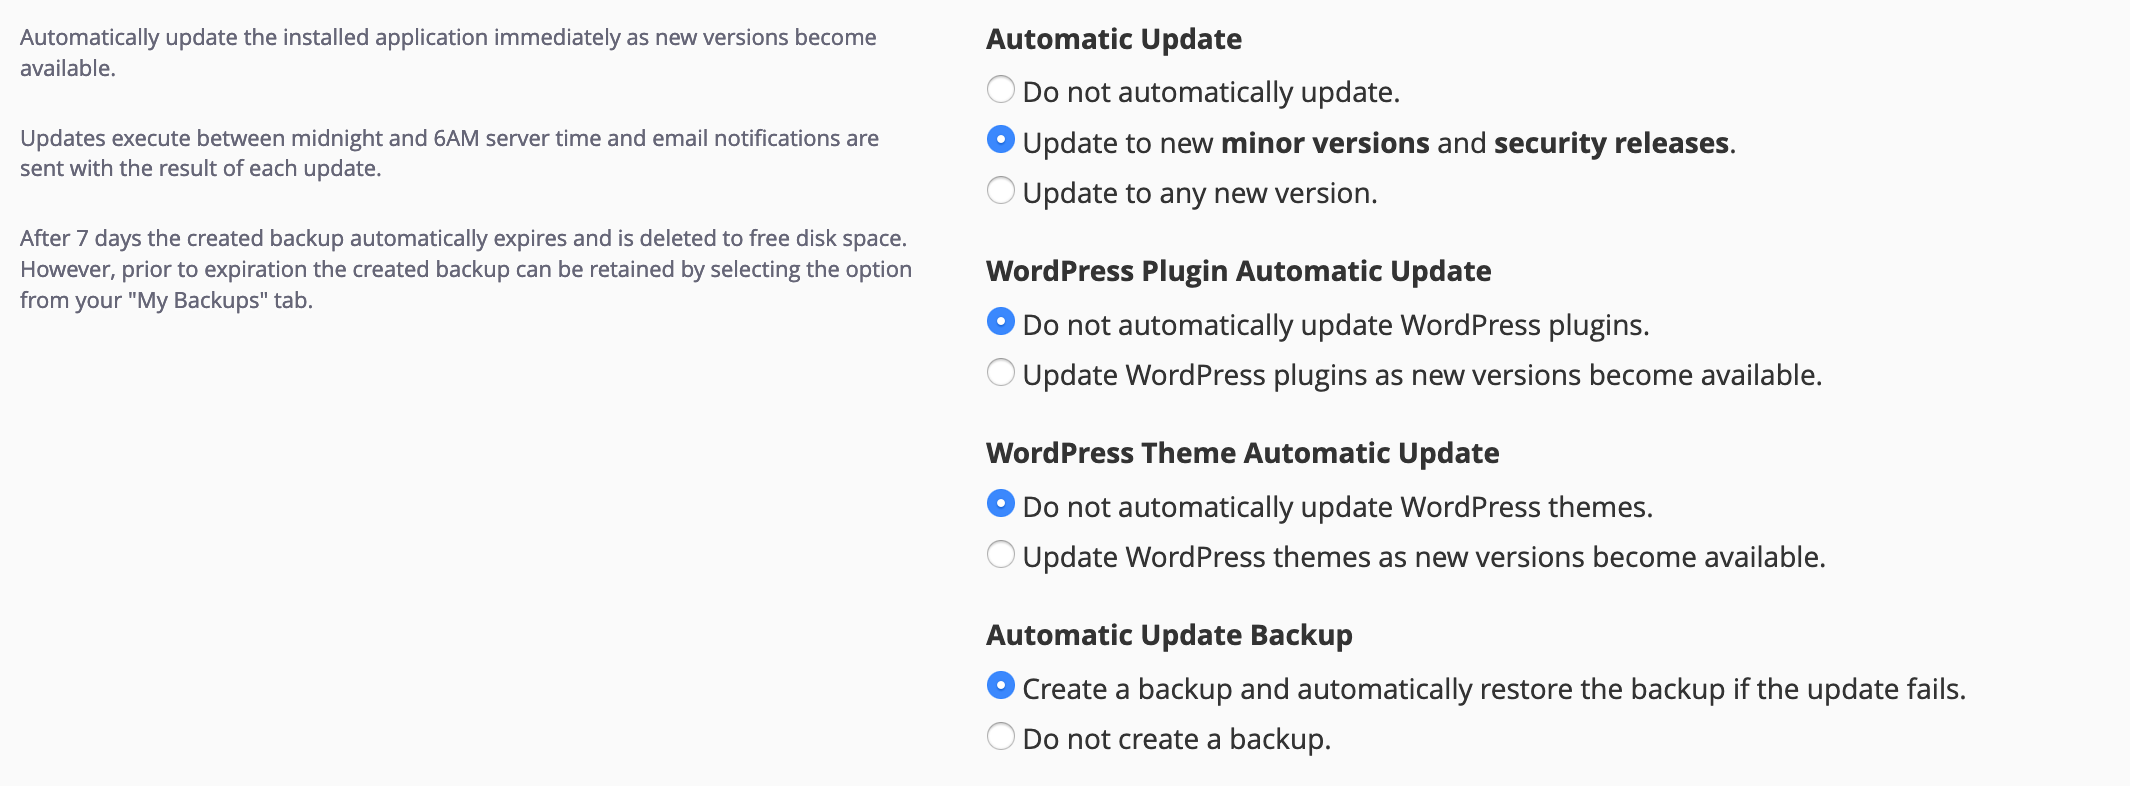Click the 'Automatic Update' section heading
This screenshot has height=786, width=2130.
[1113, 39]
